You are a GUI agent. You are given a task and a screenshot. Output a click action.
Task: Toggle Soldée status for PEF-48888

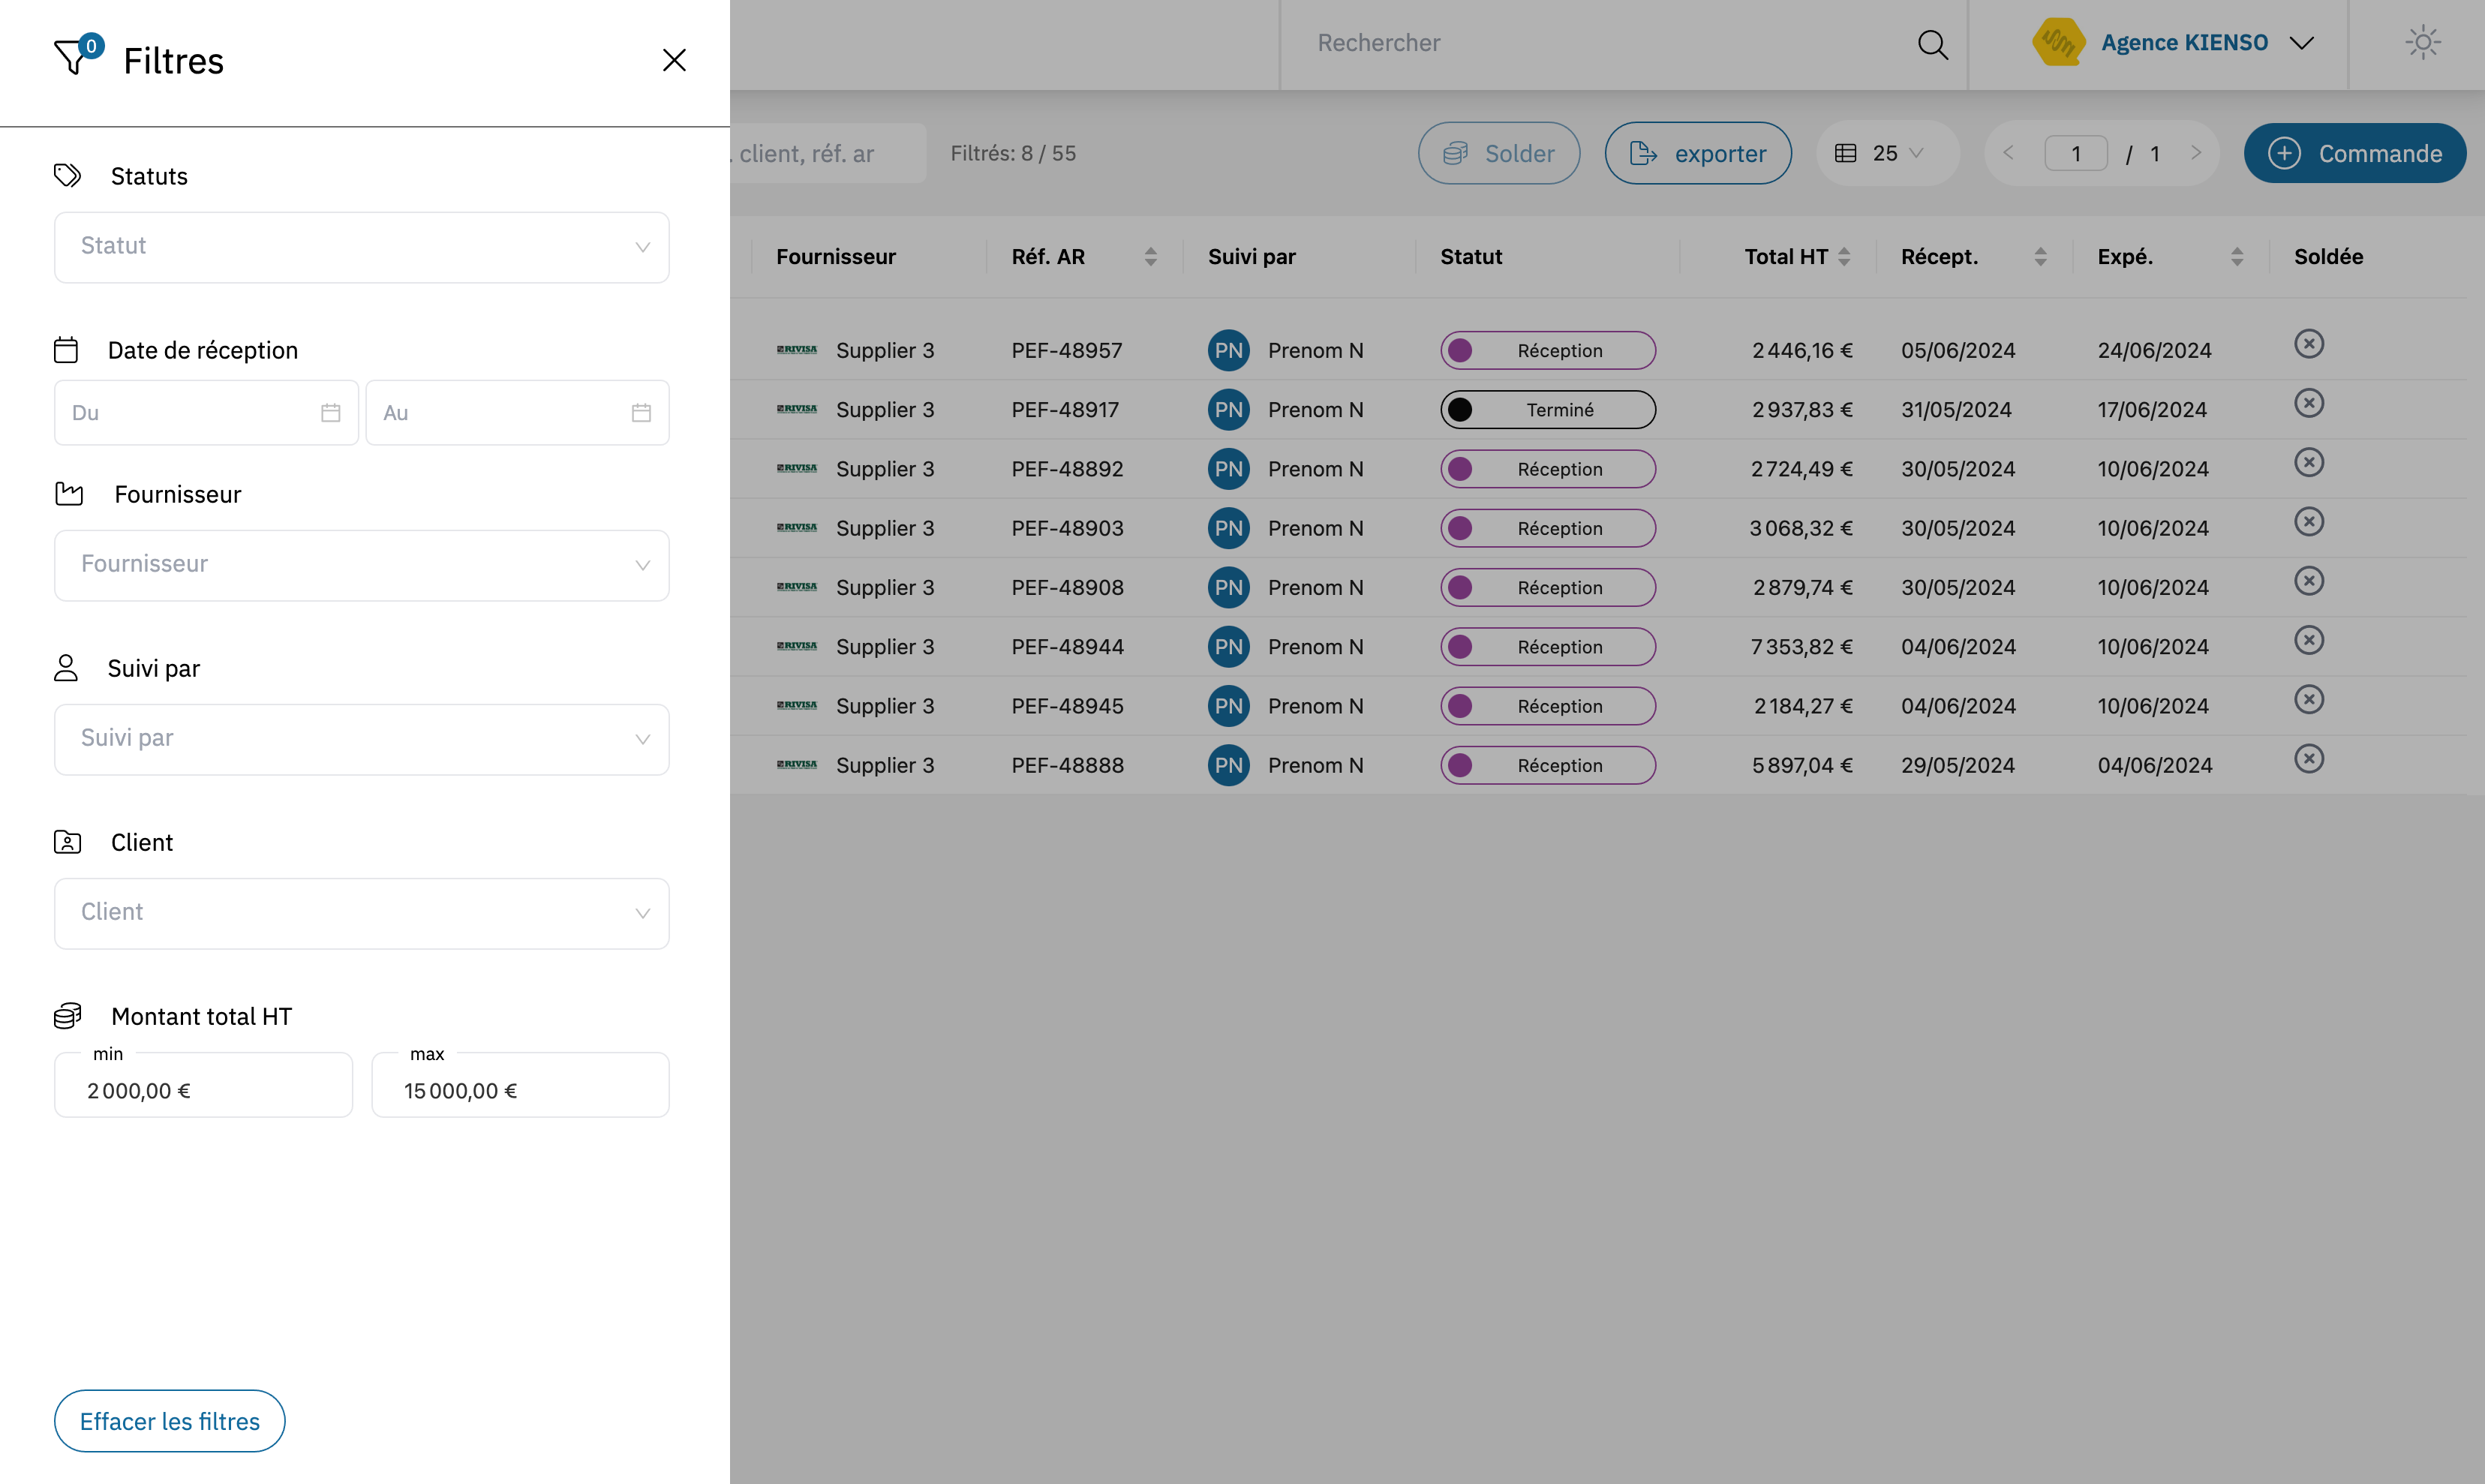pos(2308,759)
